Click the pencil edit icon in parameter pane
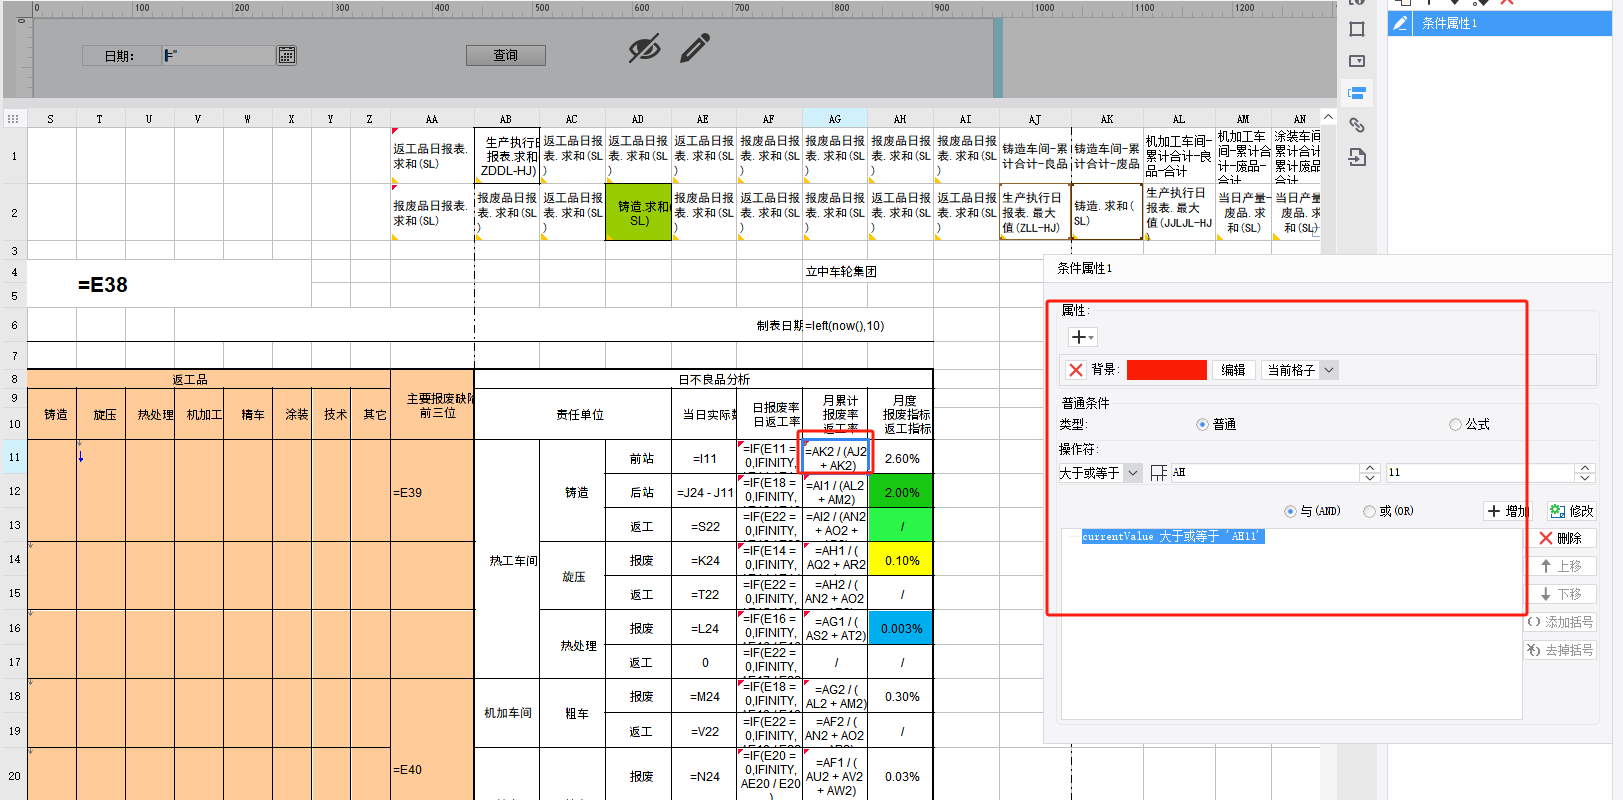The width and height of the screenshot is (1623, 800). (695, 47)
